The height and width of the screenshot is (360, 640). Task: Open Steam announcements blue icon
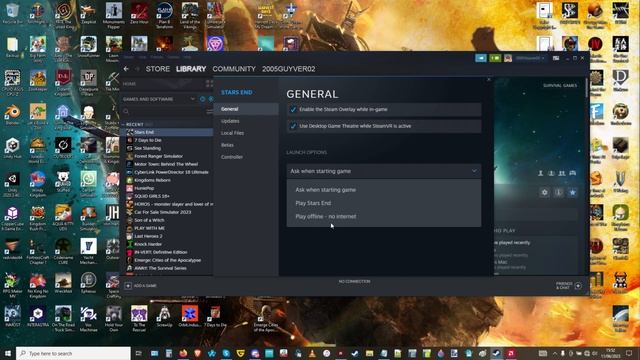tap(481, 58)
